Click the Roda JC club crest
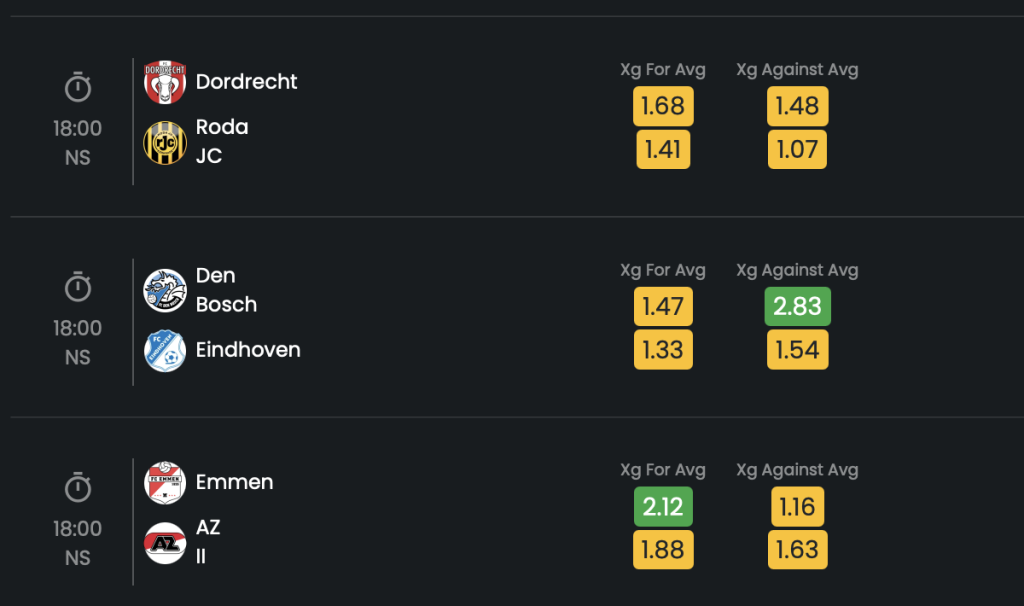This screenshot has width=1024, height=606. pyautogui.click(x=165, y=142)
